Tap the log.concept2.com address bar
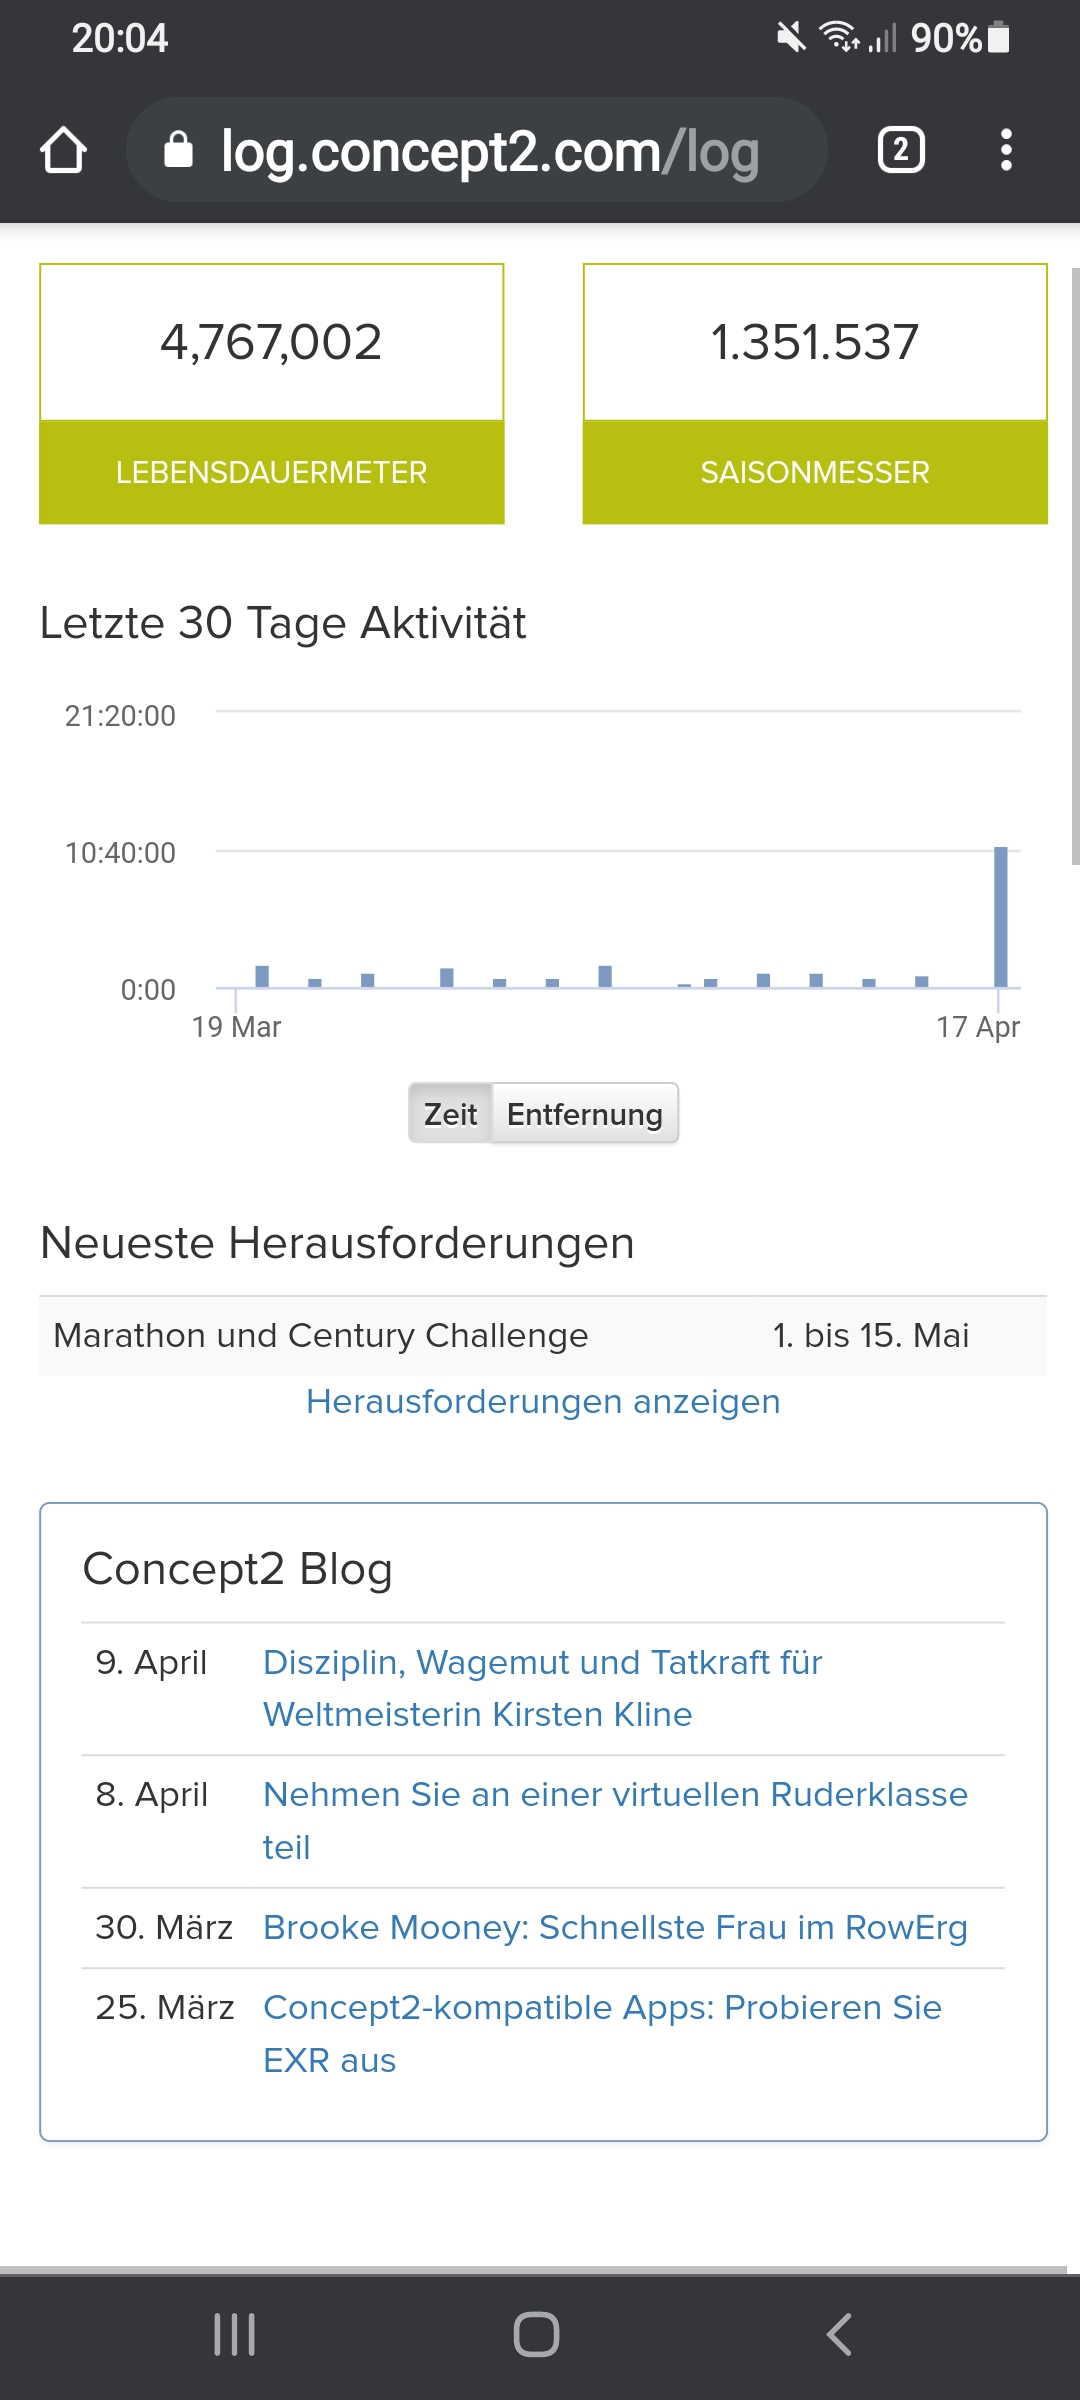Viewport: 1080px width, 2400px height. 490,151
